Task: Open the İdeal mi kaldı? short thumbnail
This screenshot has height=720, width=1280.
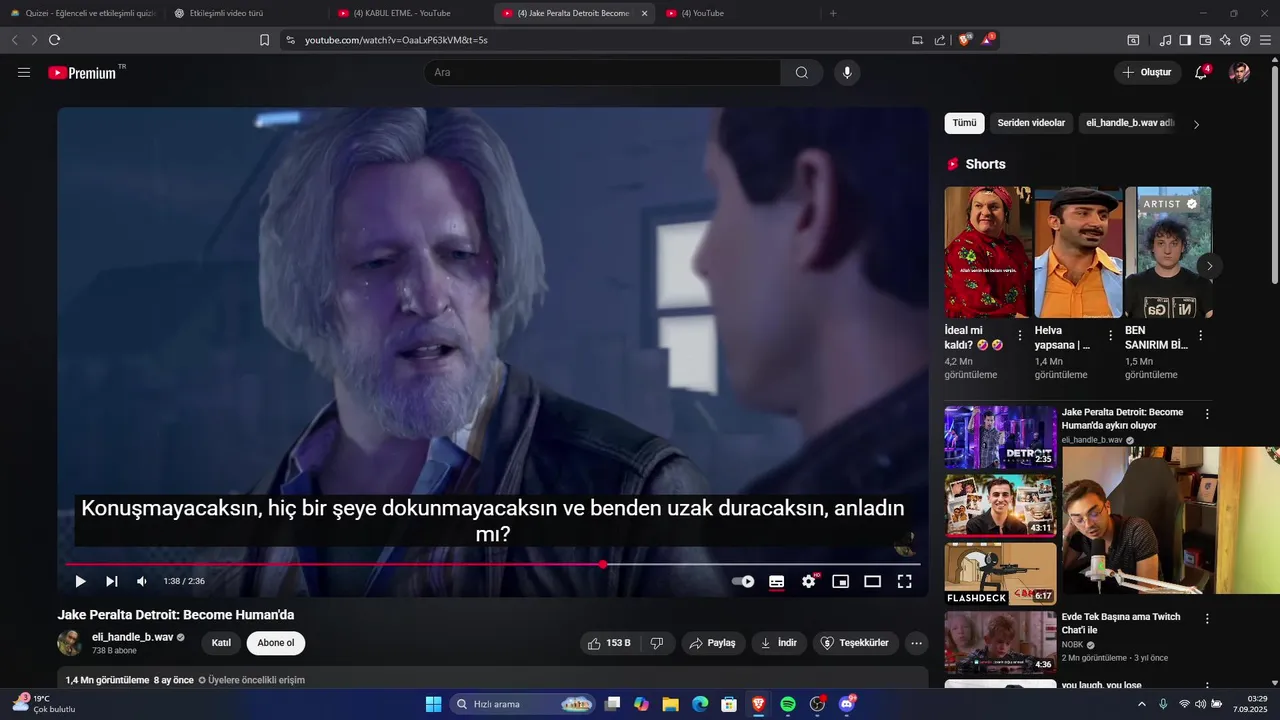Action: tap(987, 252)
